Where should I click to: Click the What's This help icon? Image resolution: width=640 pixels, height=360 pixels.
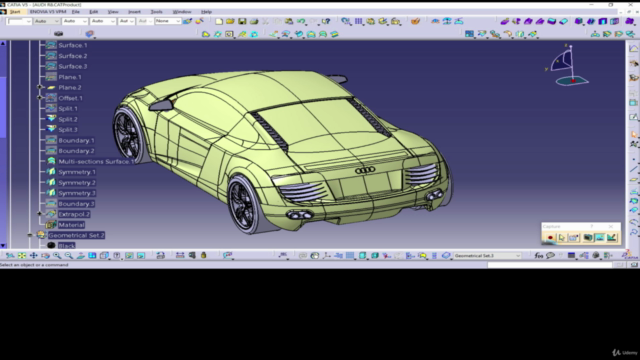point(326,21)
